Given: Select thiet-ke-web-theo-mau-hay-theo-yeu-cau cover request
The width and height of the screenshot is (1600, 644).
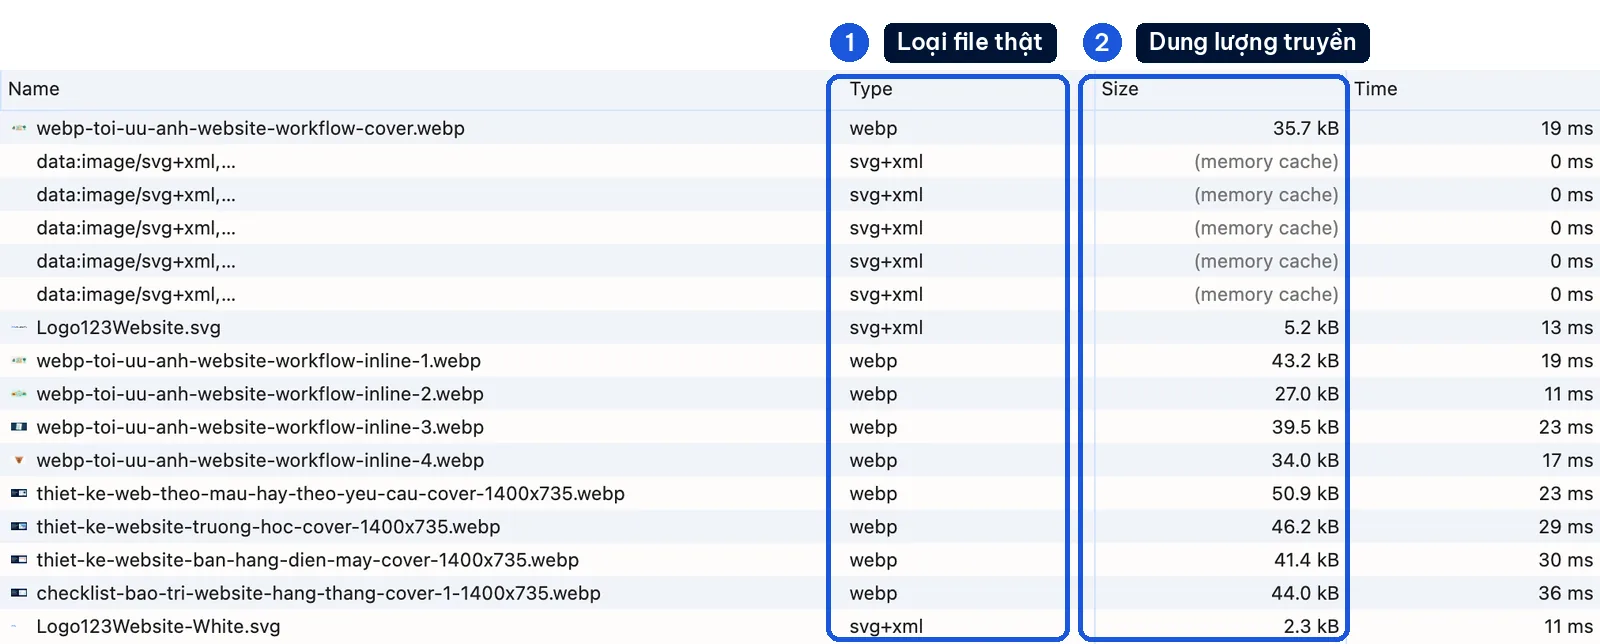Looking at the screenshot, I should pyautogui.click(x=330, y=493).
